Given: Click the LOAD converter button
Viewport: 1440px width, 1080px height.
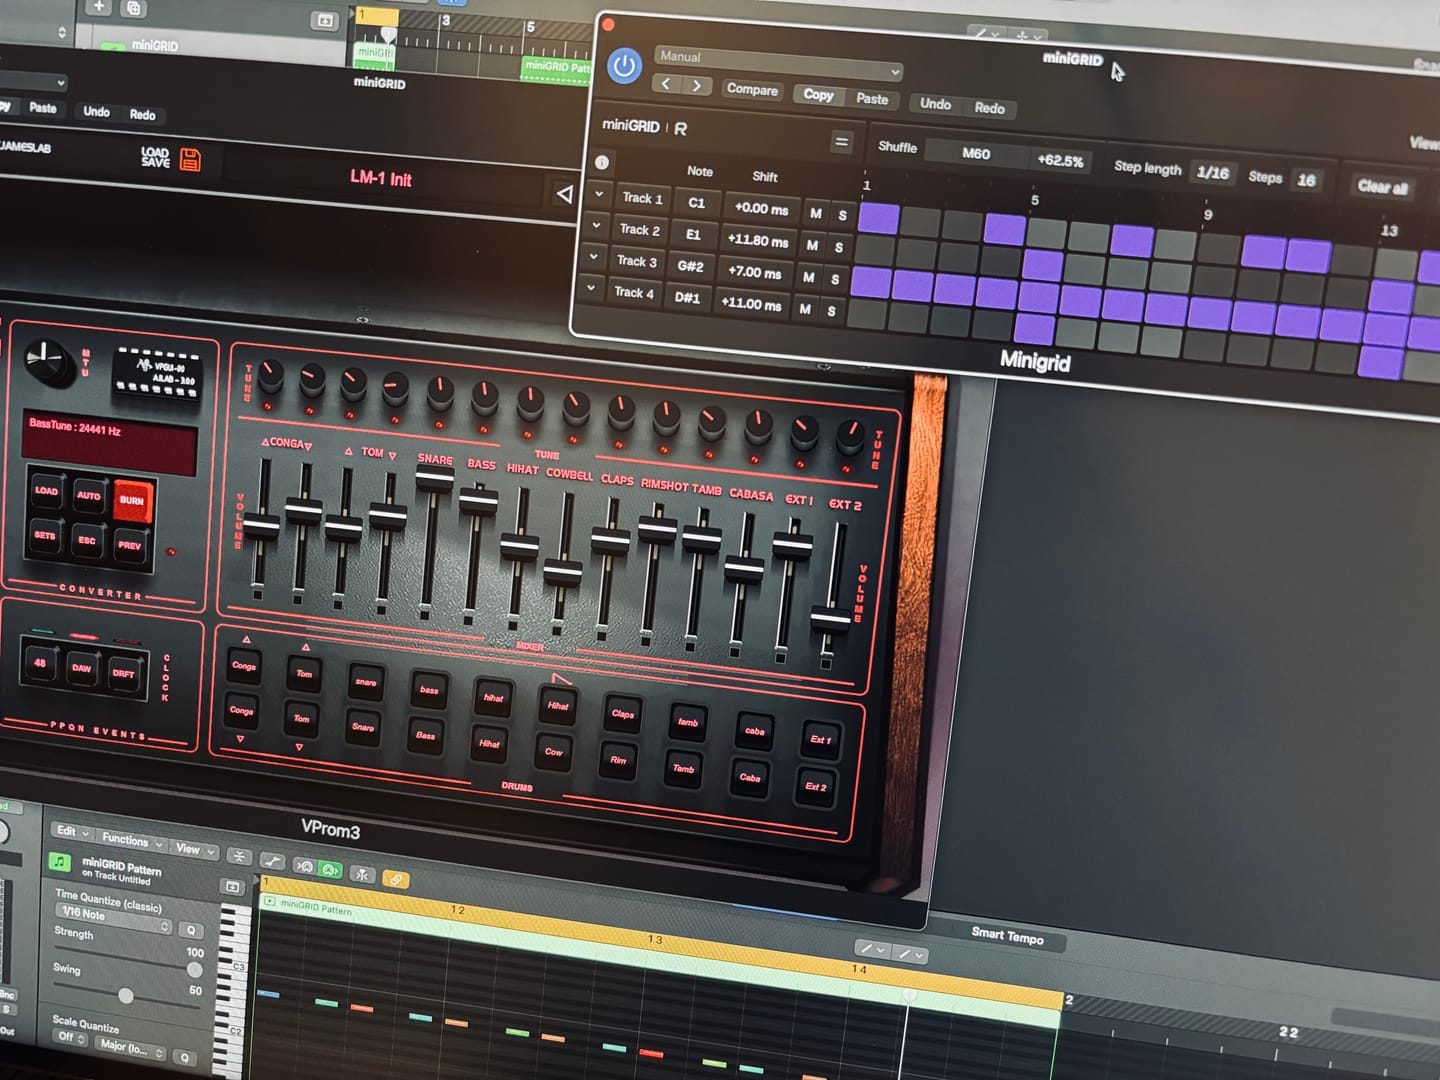Looking at the screenshot, I should [46, 490].
